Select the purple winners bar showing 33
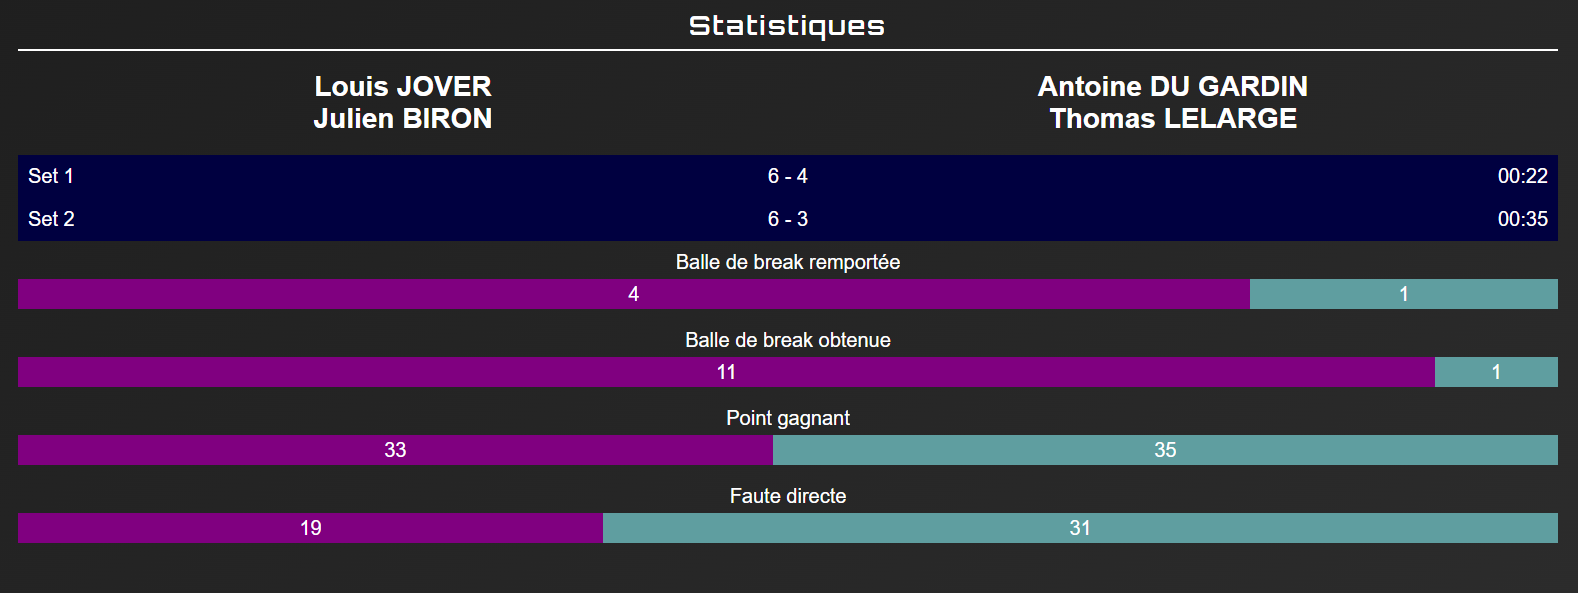1578x593 pixels. point(395,450)
